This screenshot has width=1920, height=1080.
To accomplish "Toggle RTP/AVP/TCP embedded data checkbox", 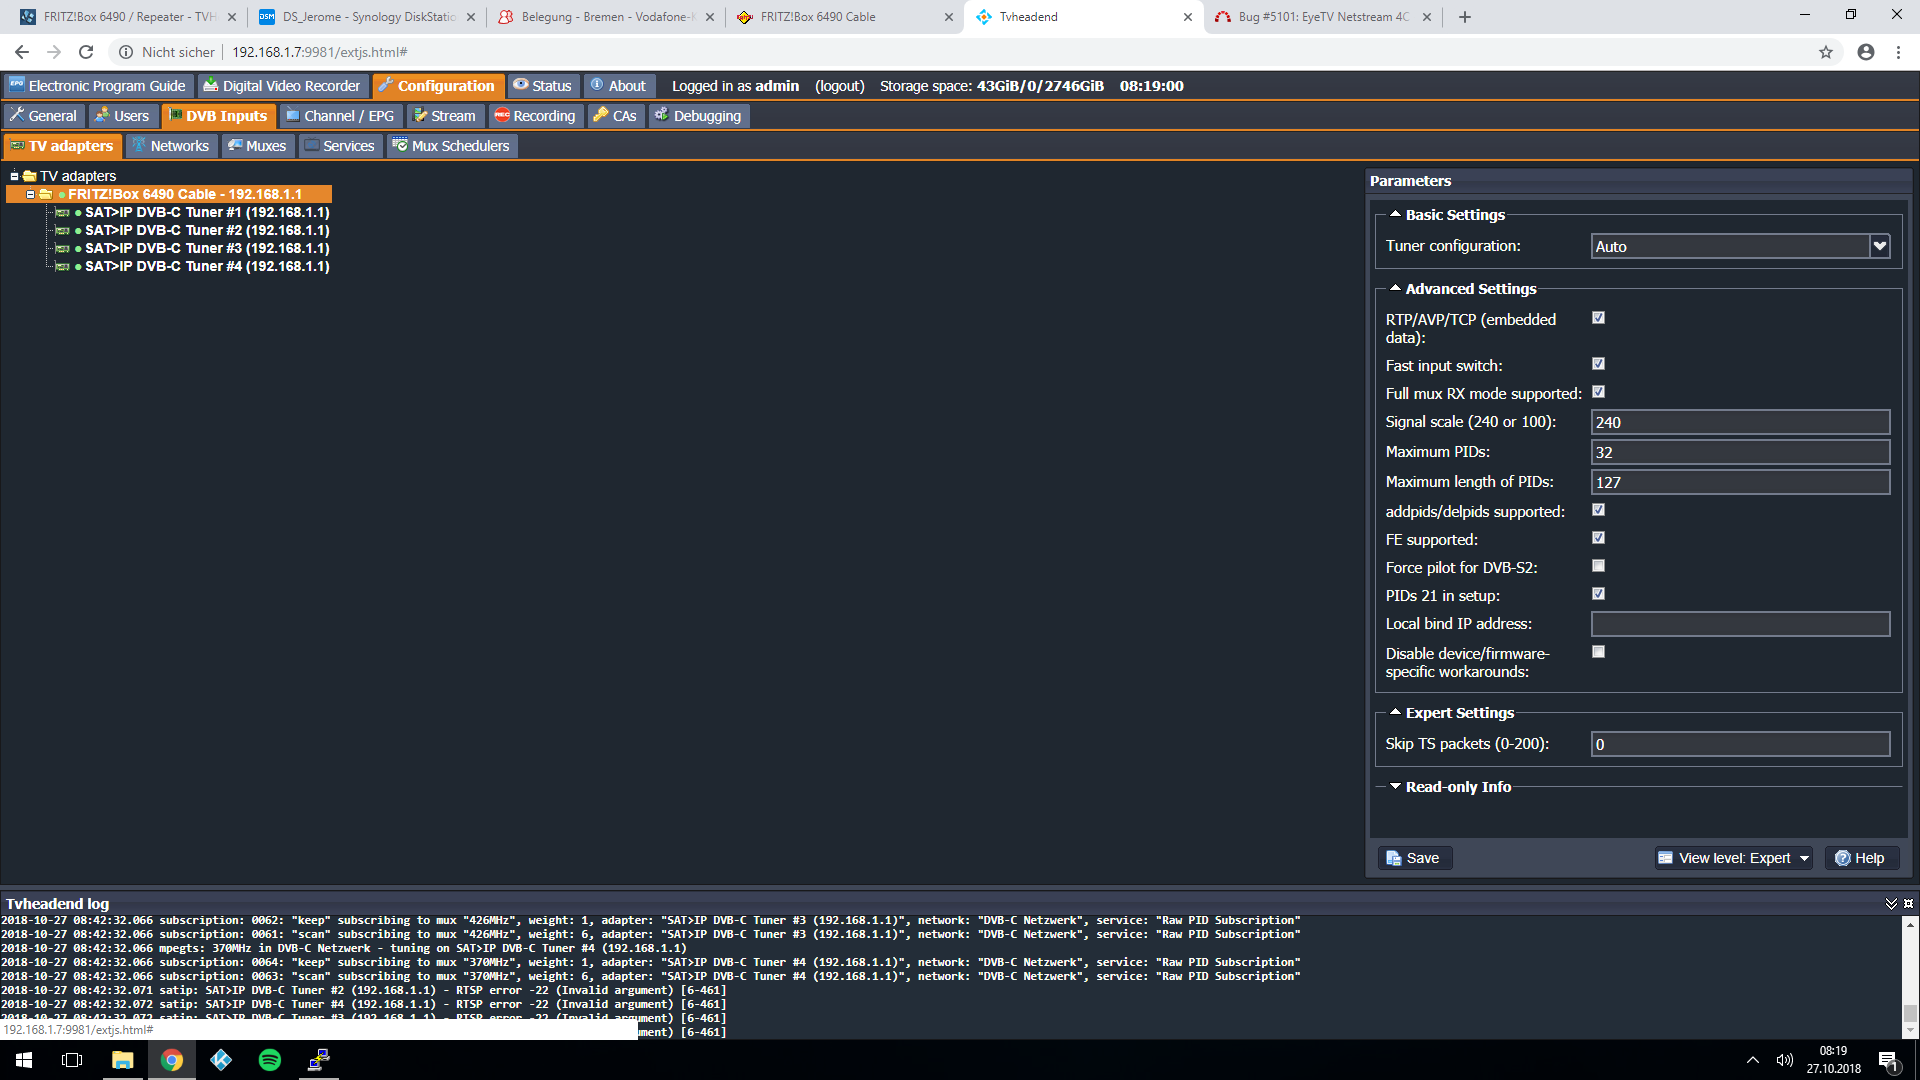I will coord(1598,318).
